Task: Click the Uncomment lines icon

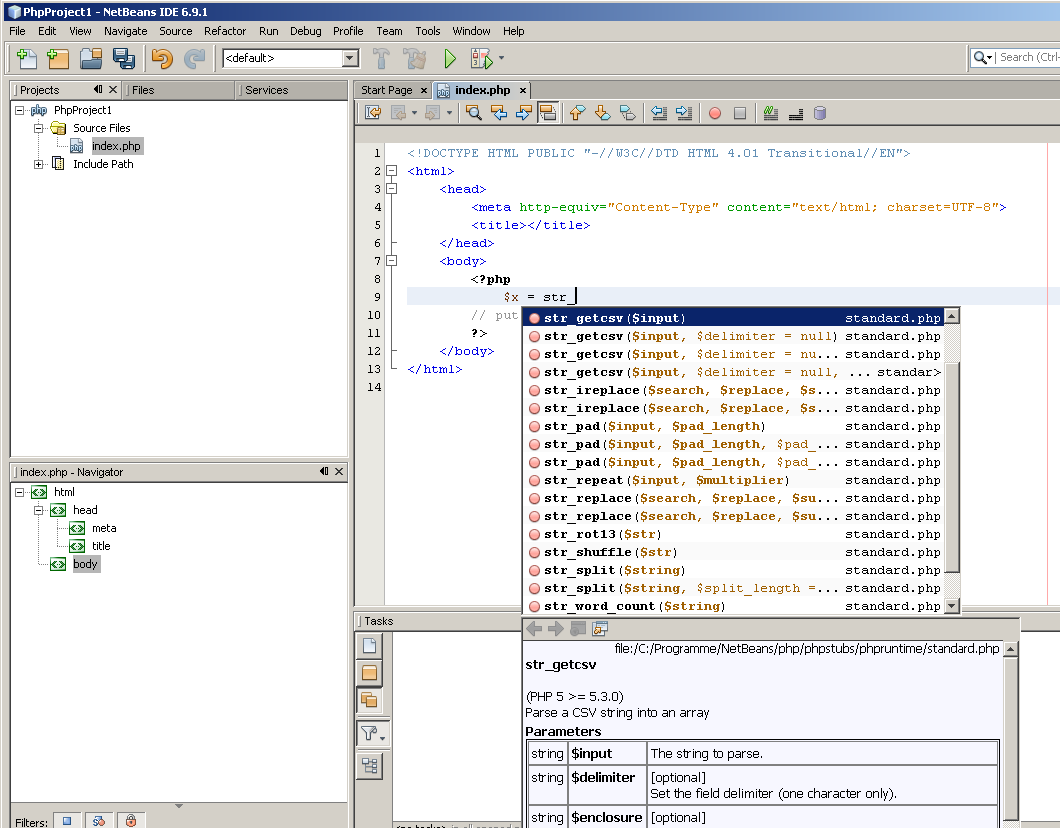Action: pos(796,113)
